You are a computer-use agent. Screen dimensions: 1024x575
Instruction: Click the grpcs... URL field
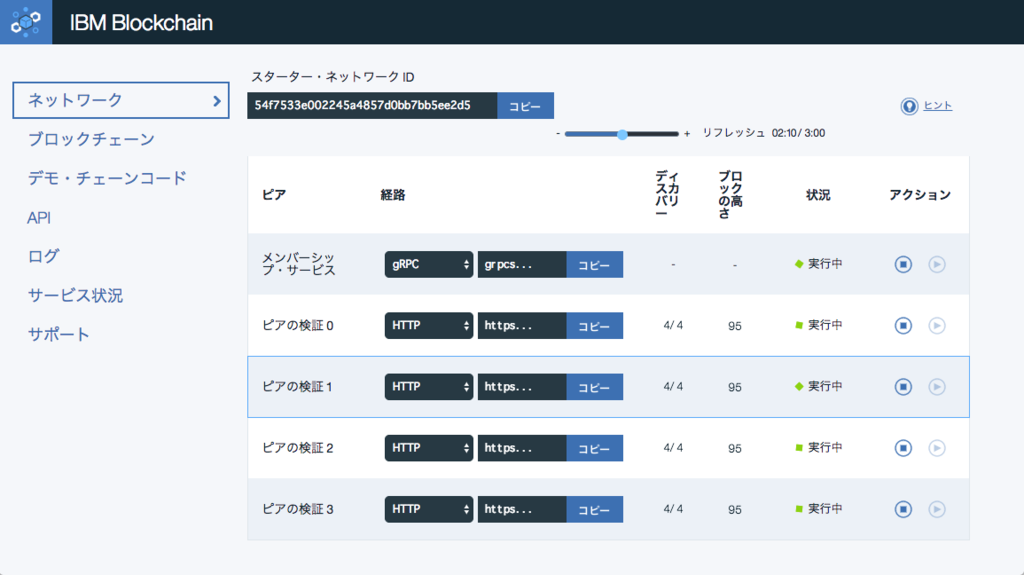point(522,265)
